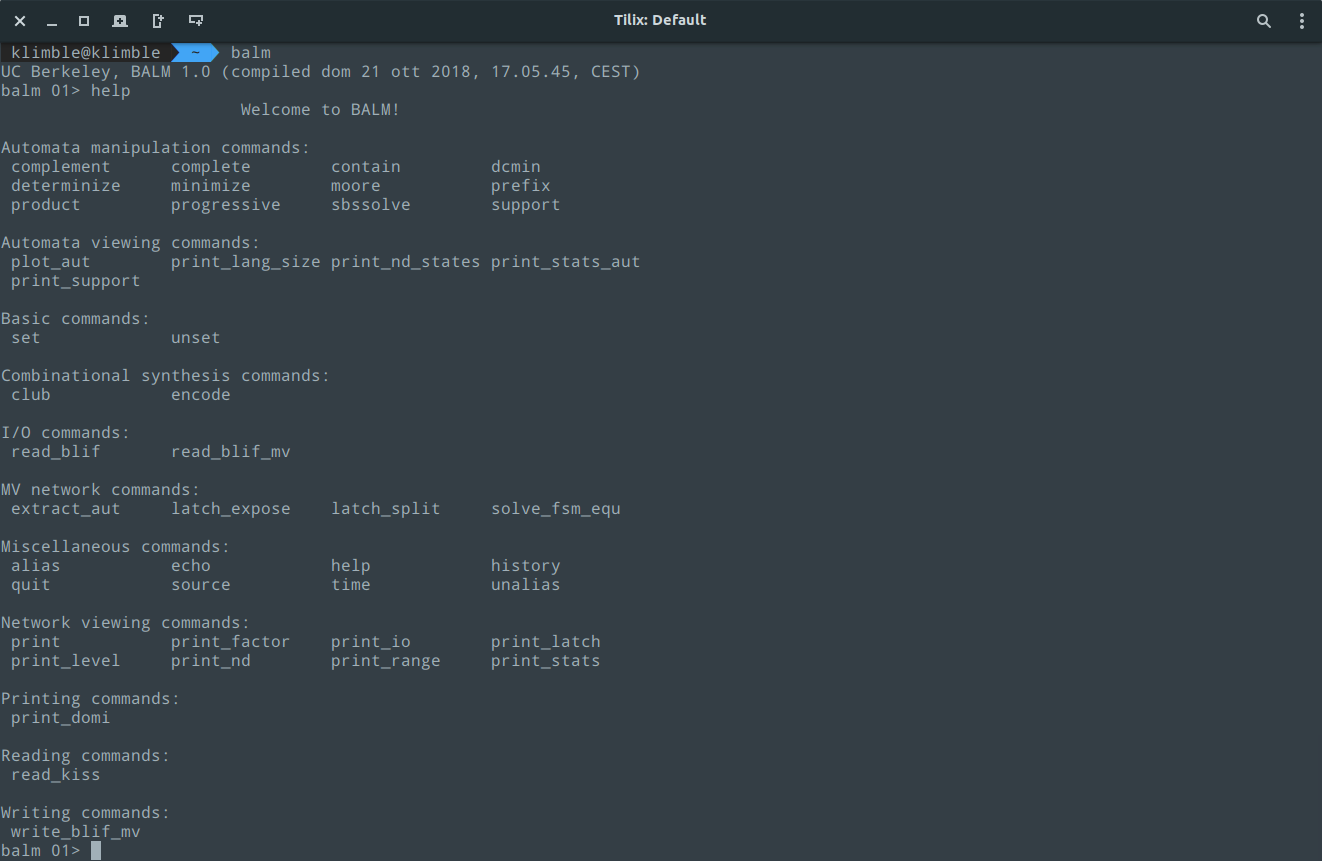This screenshot has height=861, width=1322.
Task: Click the blue '~' directory prompt segment
Action: 195,52
